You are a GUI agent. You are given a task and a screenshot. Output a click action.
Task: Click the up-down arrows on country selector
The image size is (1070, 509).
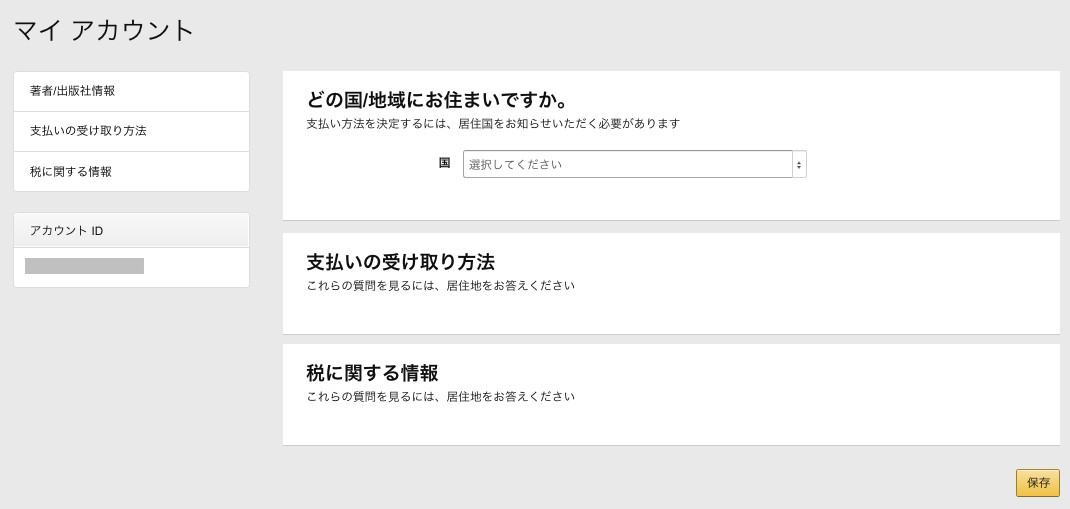(x=799, y=164)
